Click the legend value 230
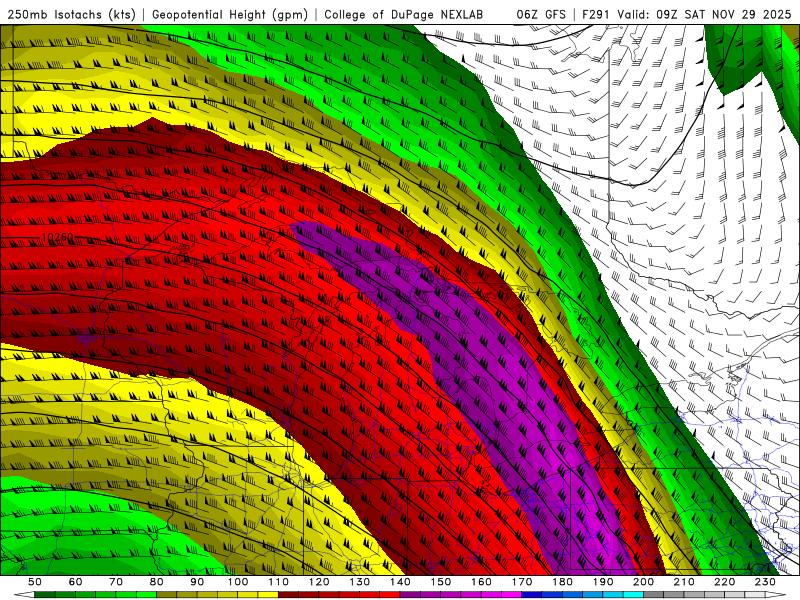 765,582
